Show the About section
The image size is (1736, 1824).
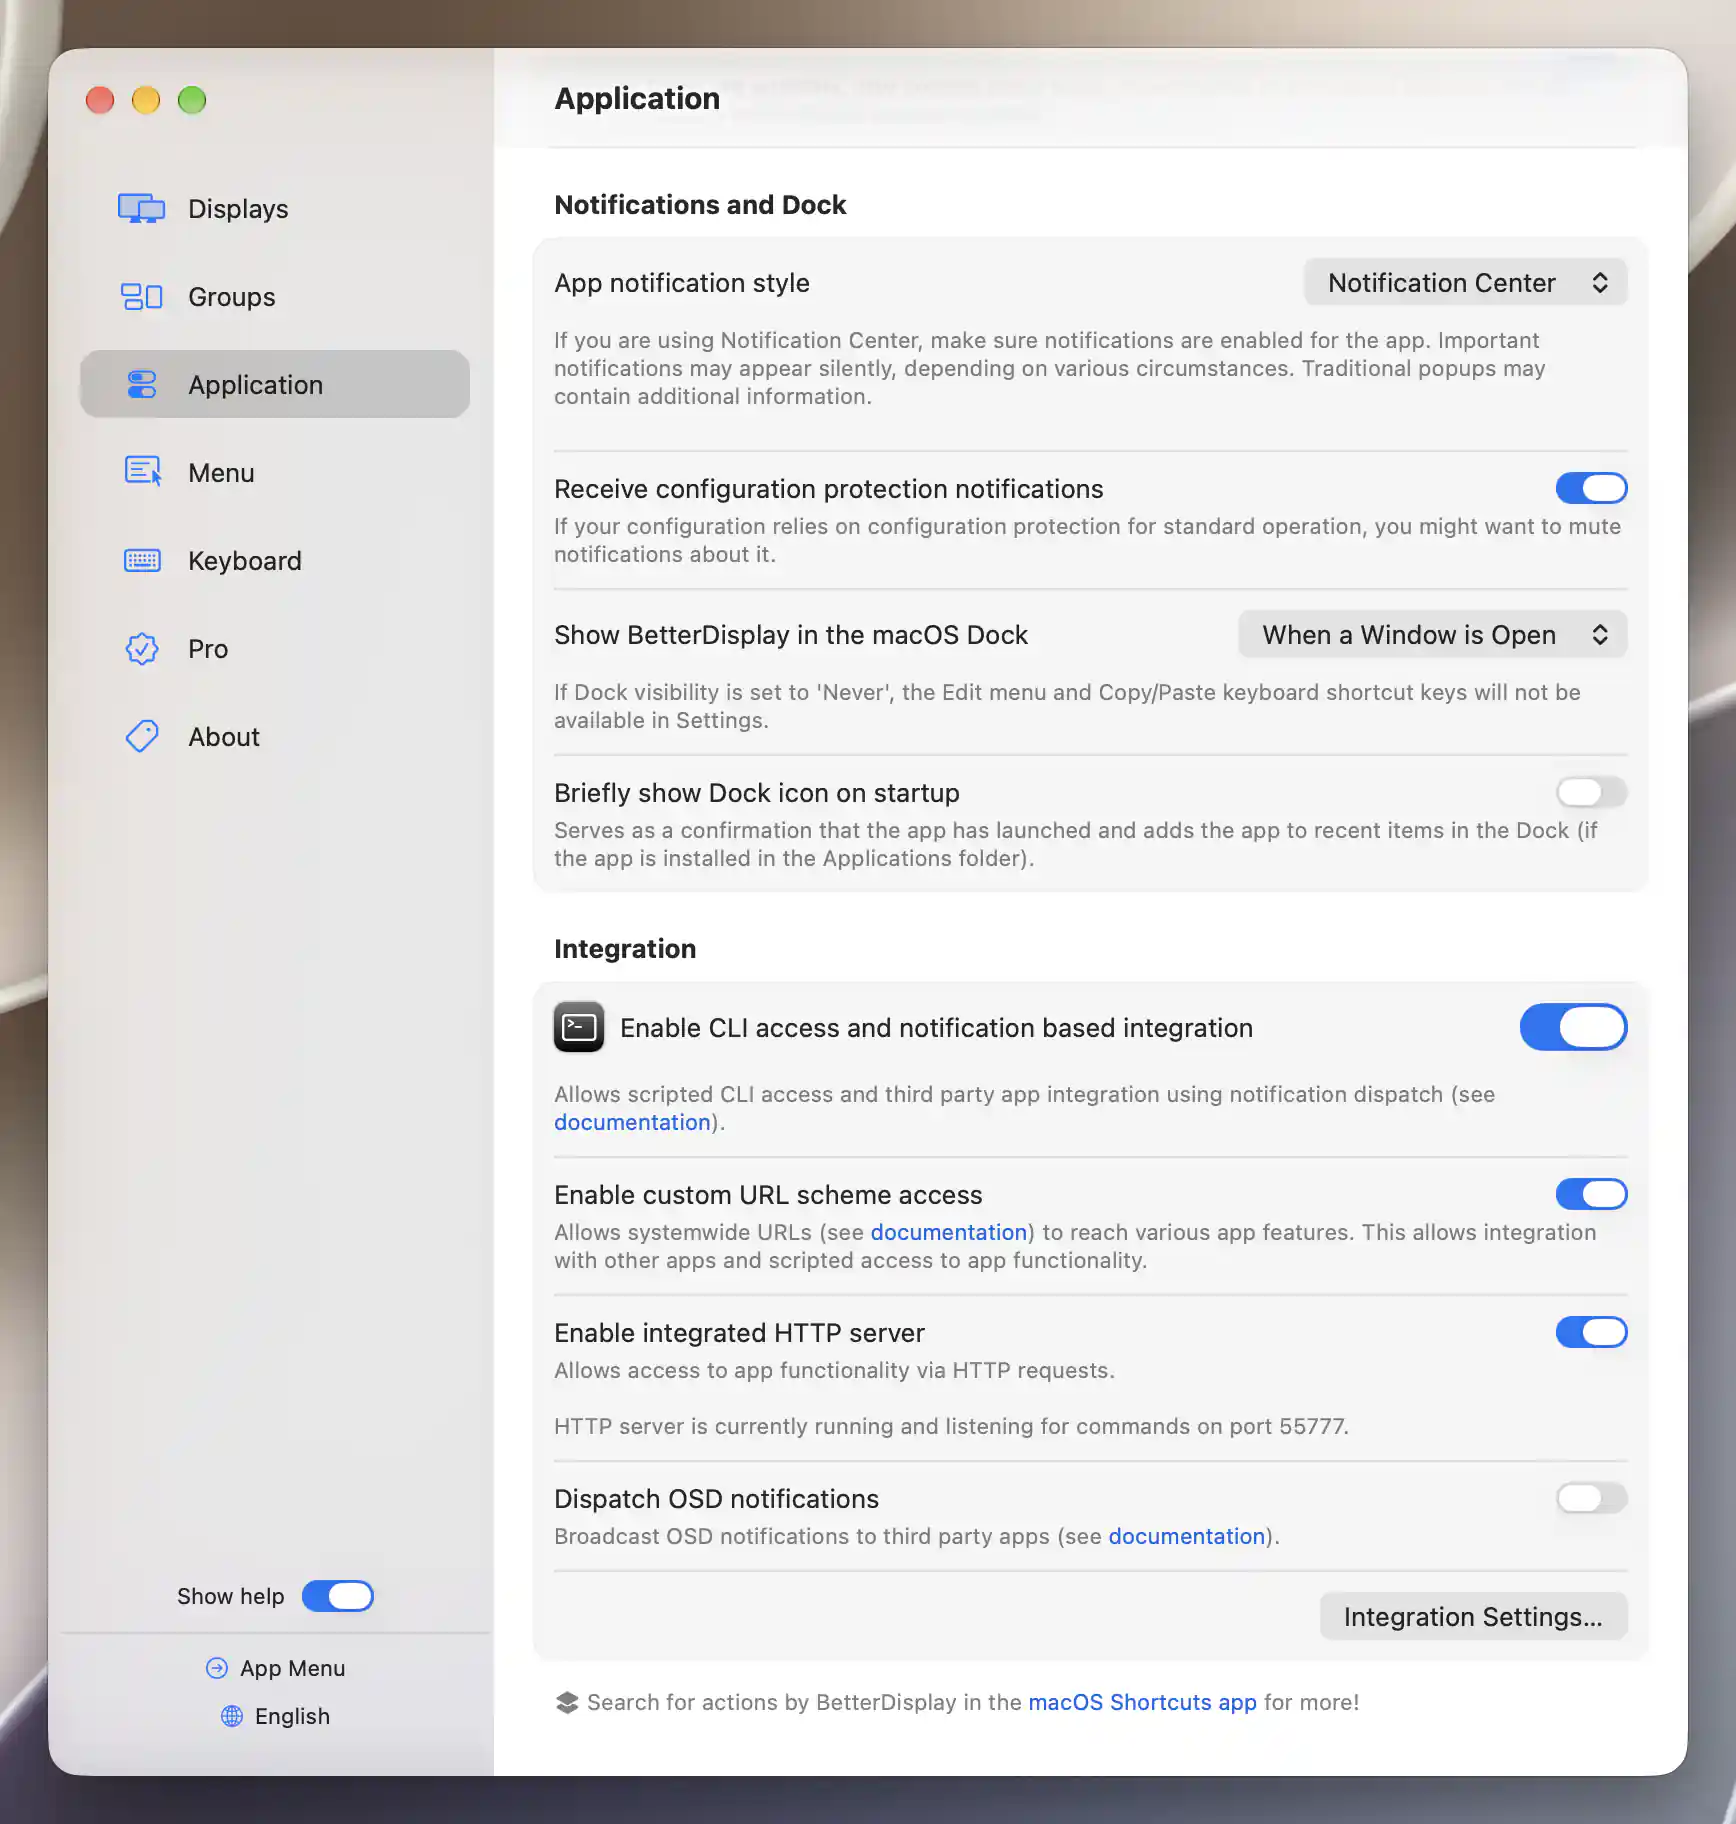pyautogui.click(x=275, y=737)
